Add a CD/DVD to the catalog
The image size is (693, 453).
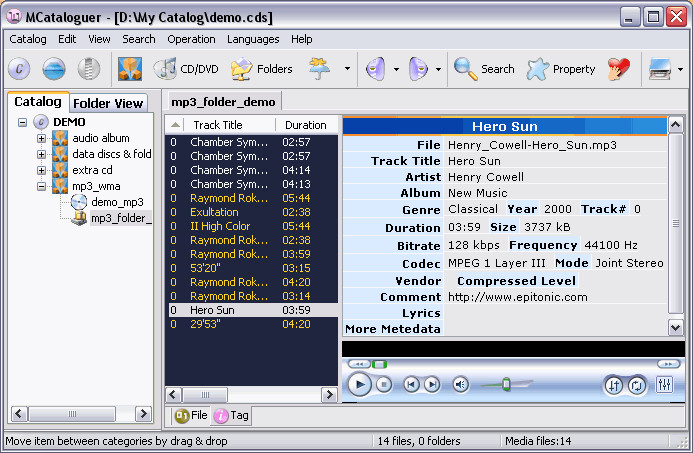click(x=186, y=69)
